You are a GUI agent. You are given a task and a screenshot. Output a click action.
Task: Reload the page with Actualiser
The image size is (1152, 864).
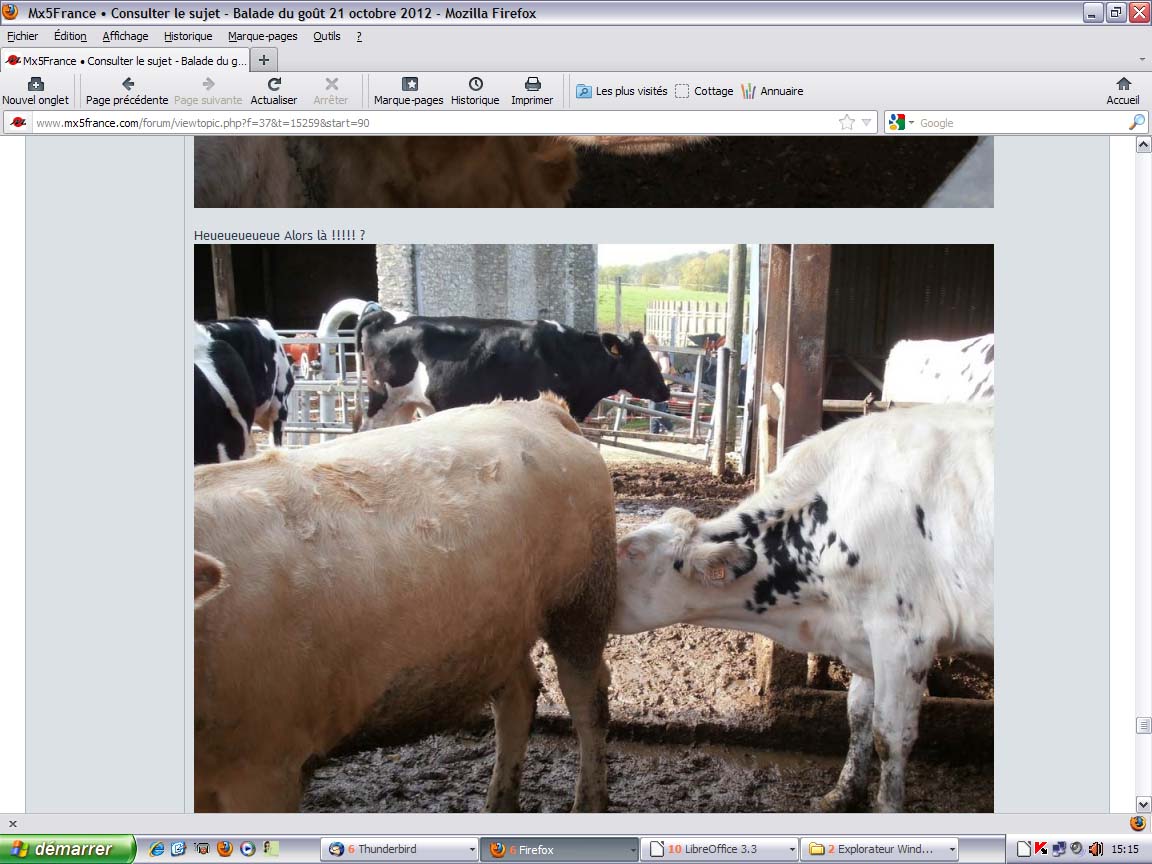[274, 91]
